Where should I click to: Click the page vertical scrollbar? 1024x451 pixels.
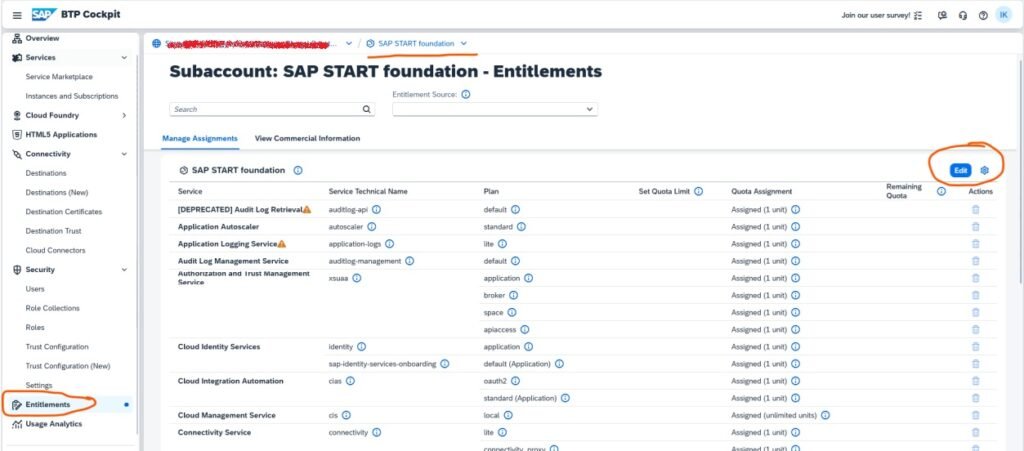click(x=1020, y=170)
